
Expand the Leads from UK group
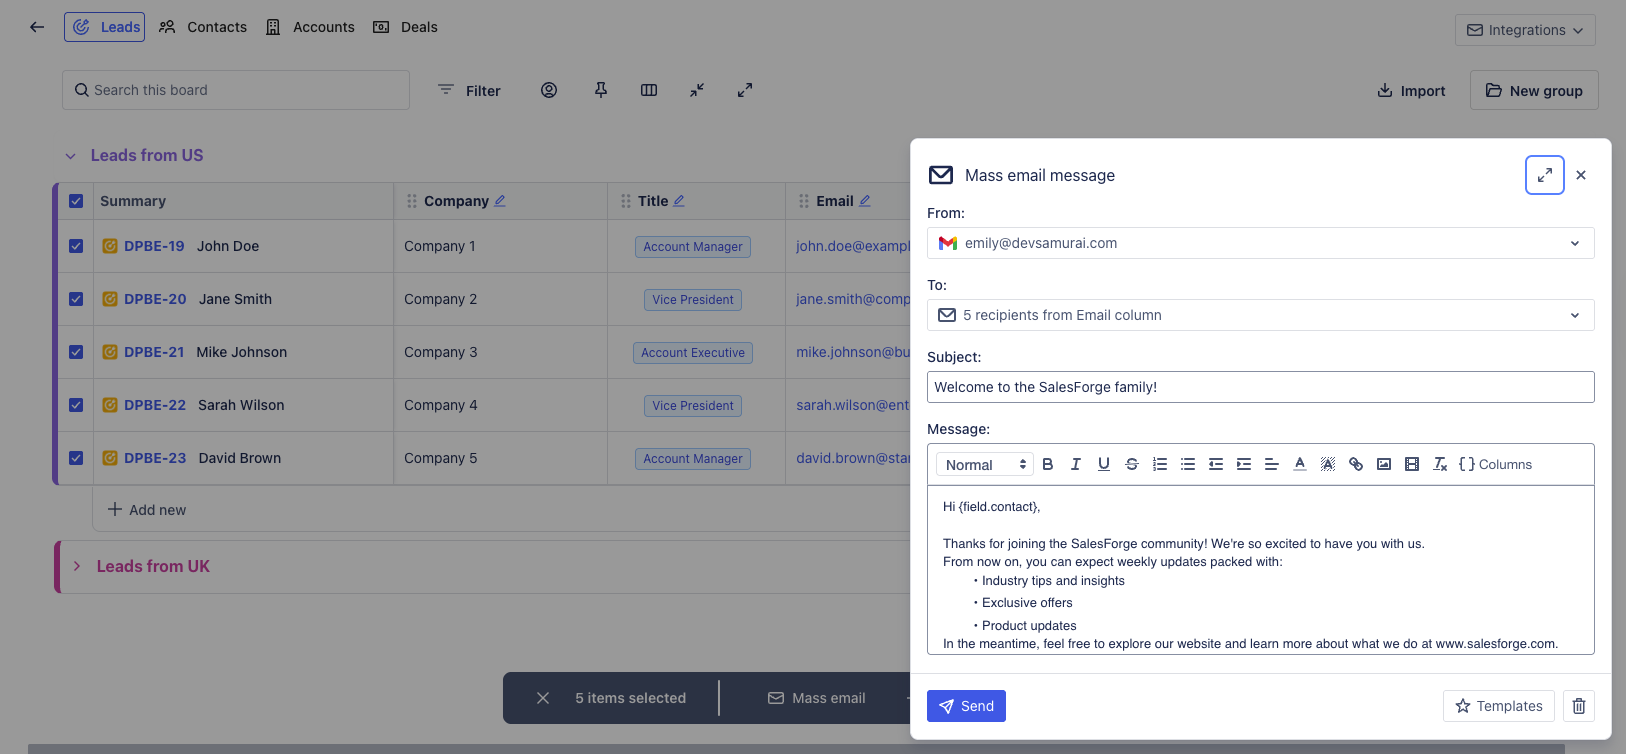click(77, 566)
